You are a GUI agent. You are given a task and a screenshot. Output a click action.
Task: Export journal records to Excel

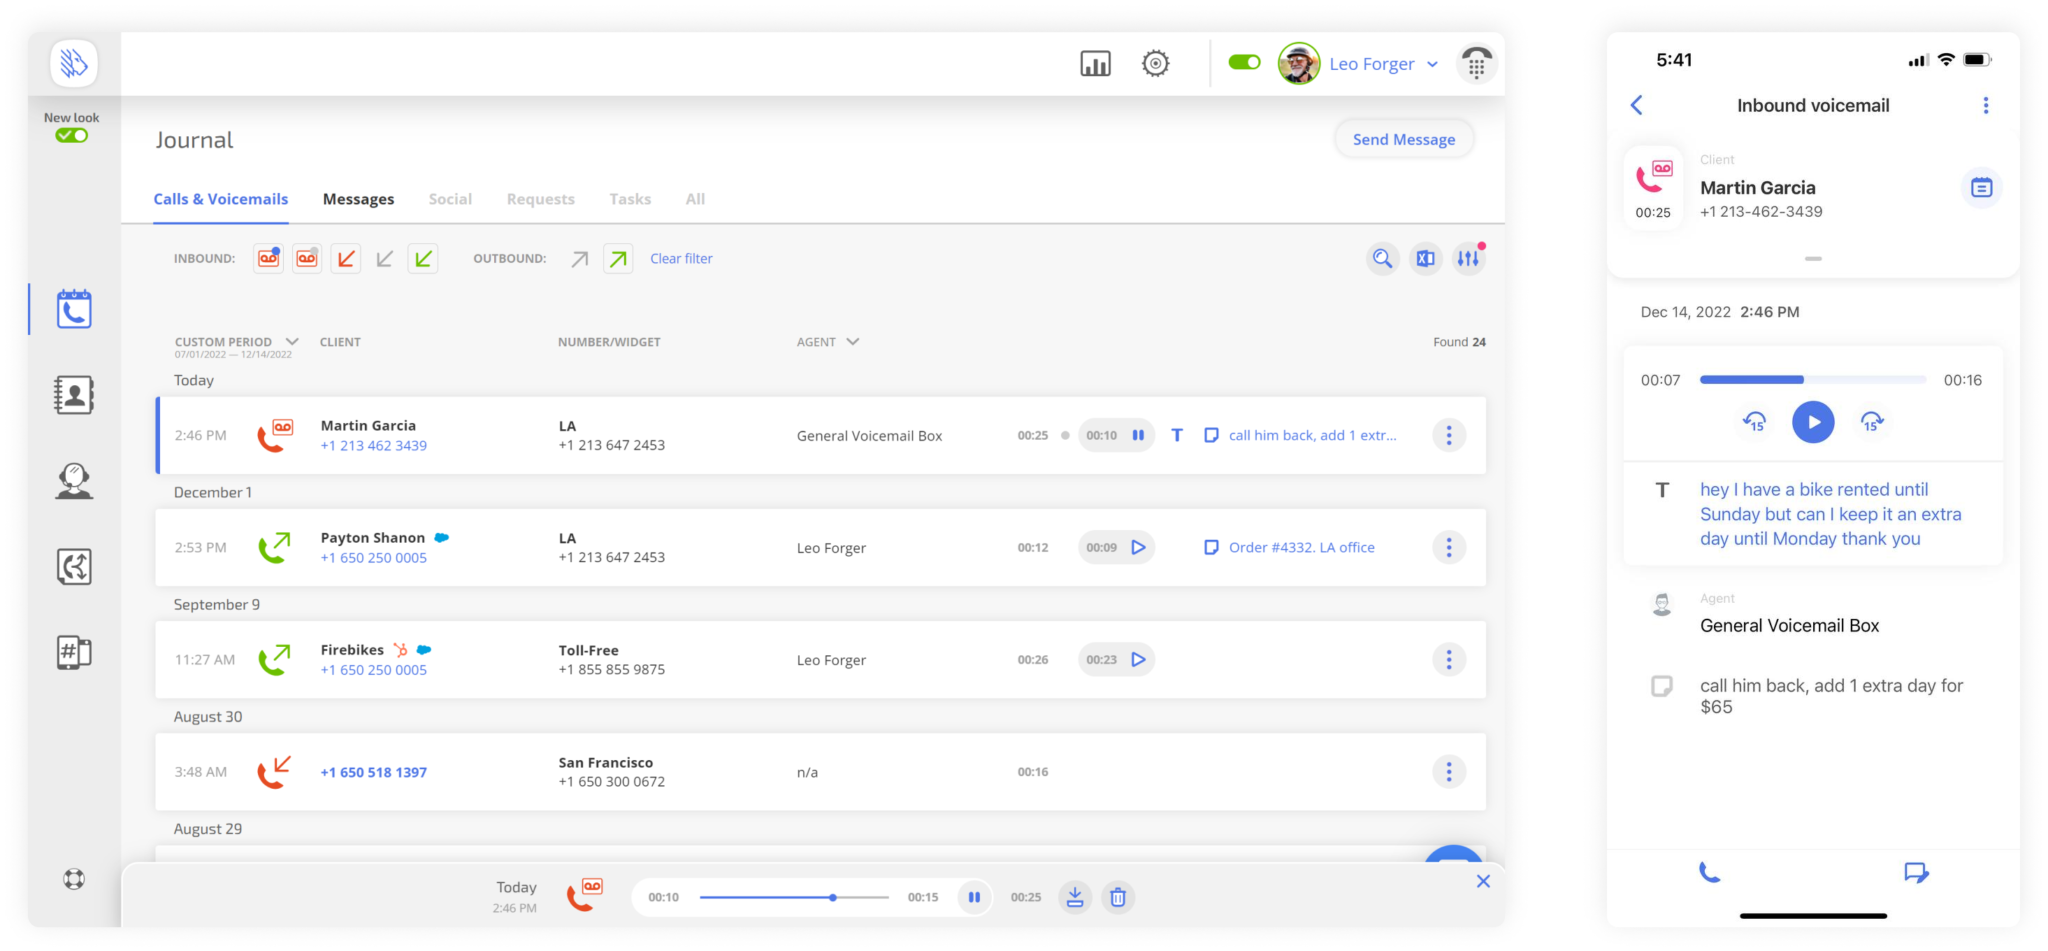tap(1425, 258)
